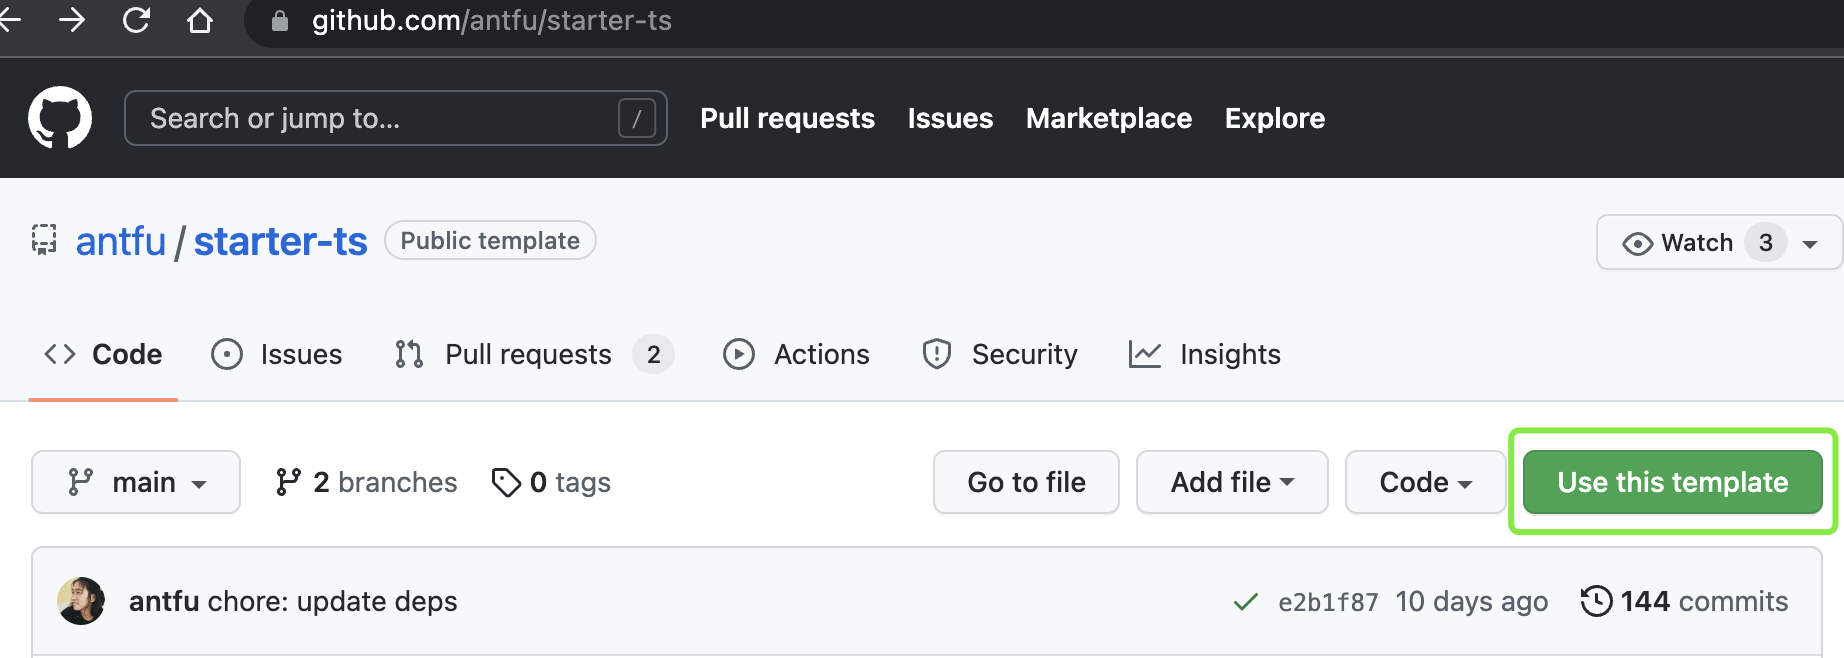The height and width of the screenshot is (658, 1844).
Task: Expand the Watch options dropdown arrow
Action: 1810,244
